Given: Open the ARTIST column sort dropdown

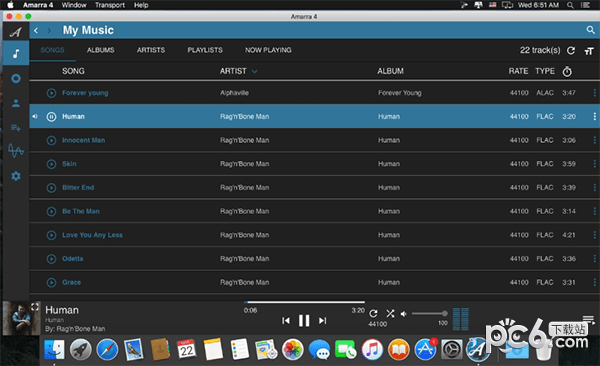Looking at the screenshot, I should pos(255,71).
